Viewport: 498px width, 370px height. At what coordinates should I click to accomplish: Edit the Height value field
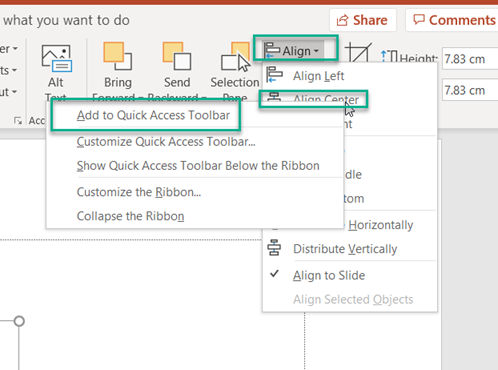(x=470, y=59)
